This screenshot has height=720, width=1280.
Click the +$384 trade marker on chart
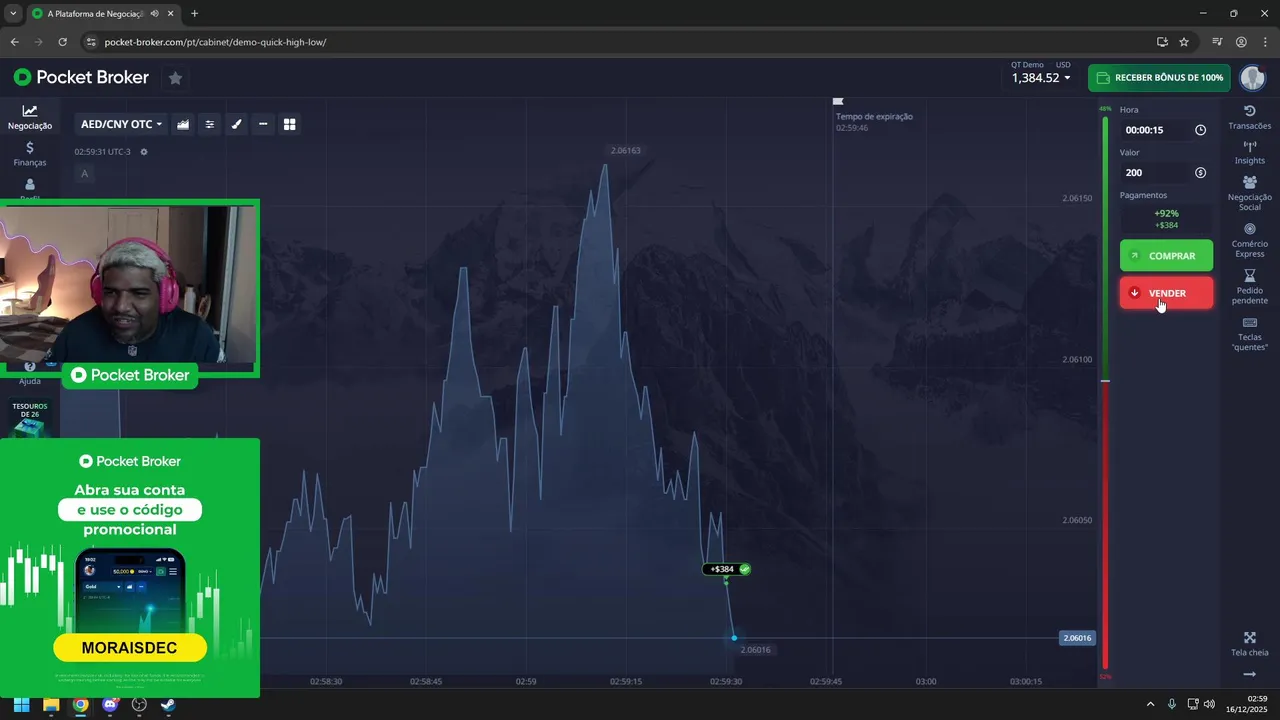tap(727, 569)
